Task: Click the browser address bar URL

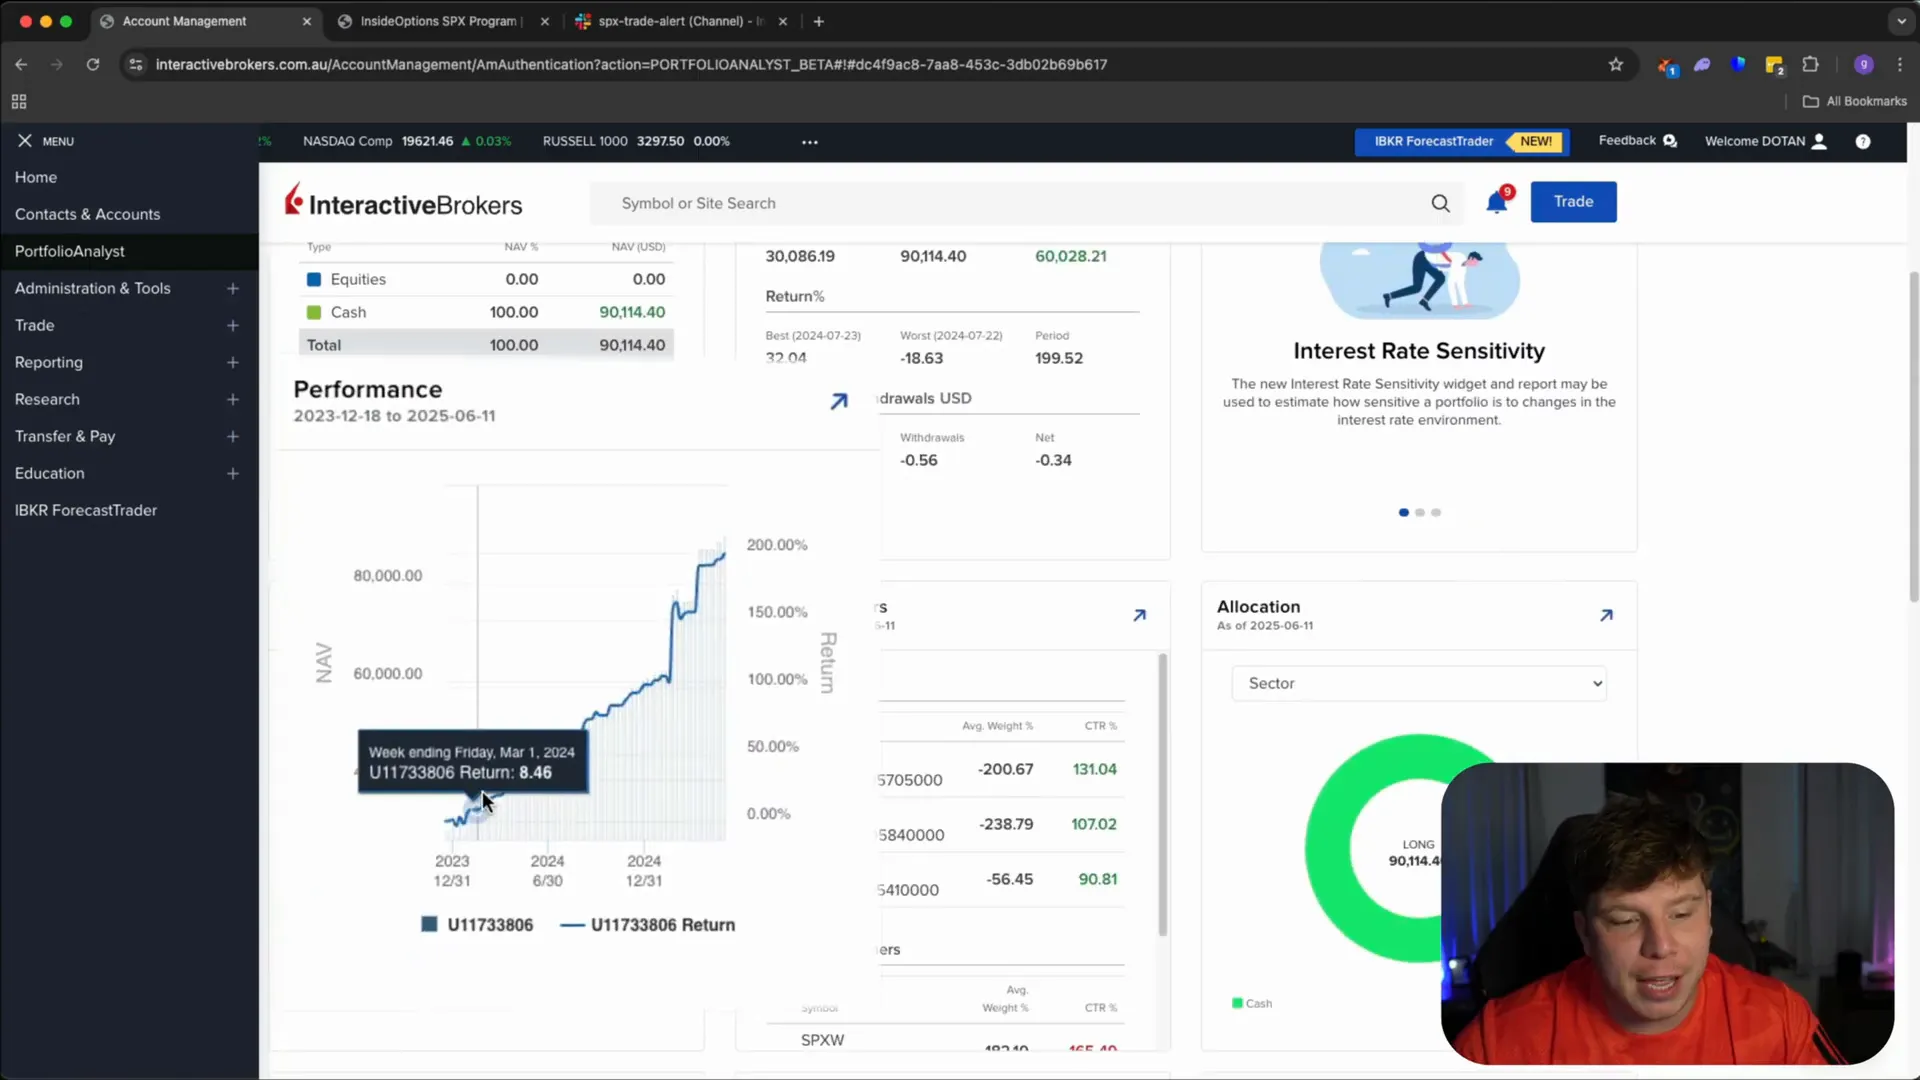Action: [x=631, y=64]
